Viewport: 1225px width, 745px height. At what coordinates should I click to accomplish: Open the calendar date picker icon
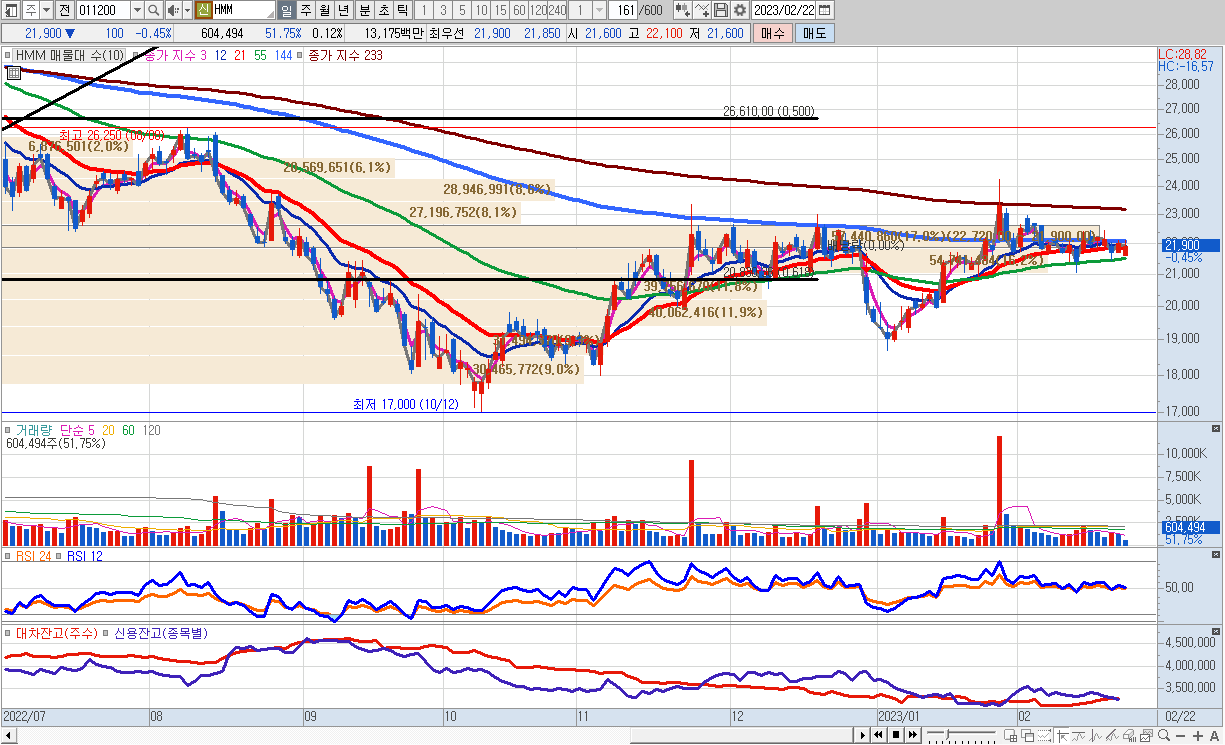click(x=824, y=10)
